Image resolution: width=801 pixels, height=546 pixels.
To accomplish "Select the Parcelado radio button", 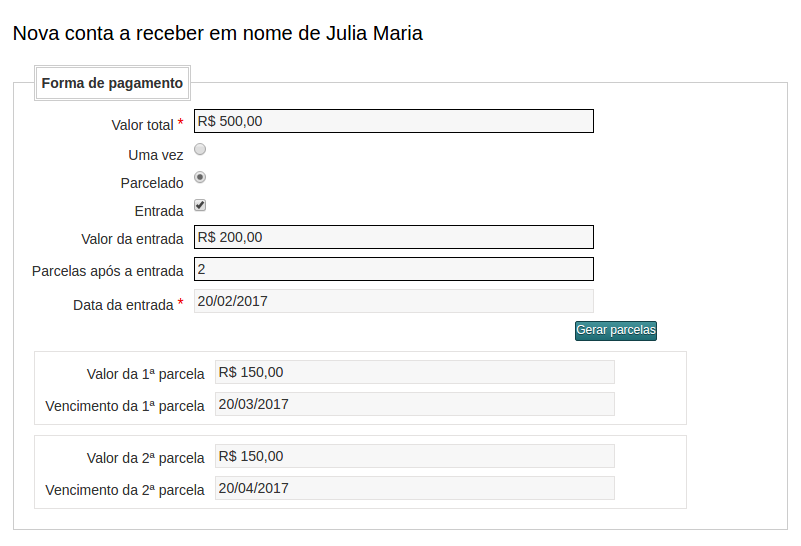I will click(200, 177).
